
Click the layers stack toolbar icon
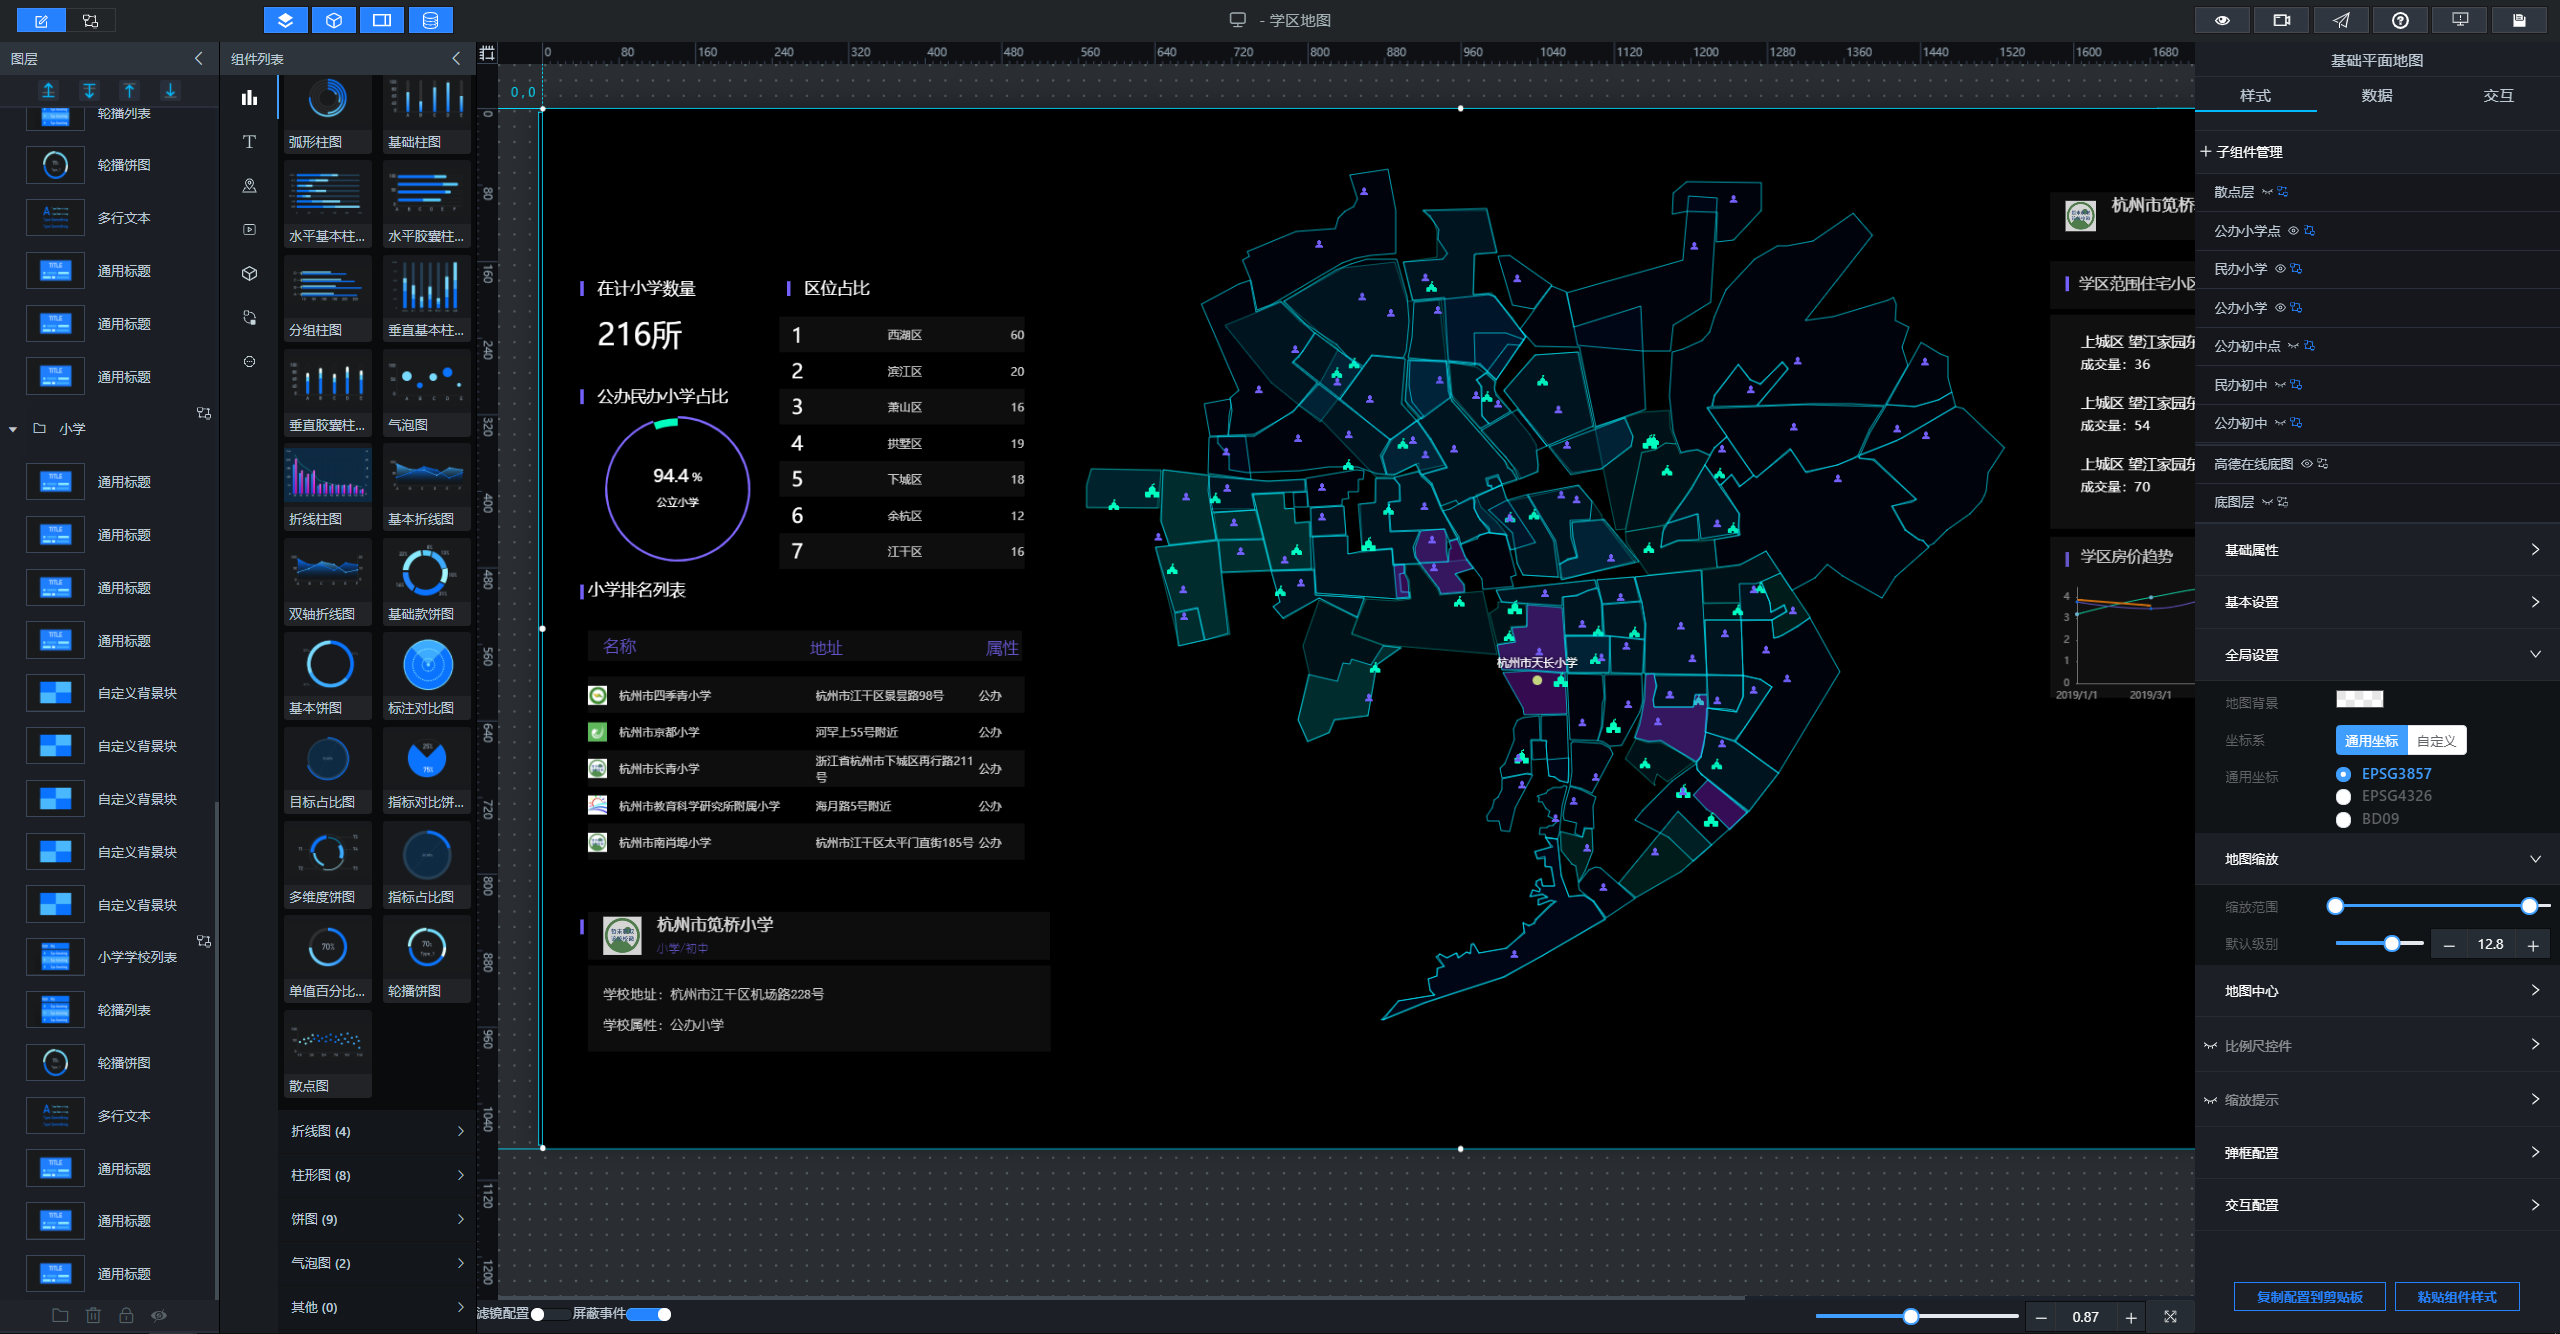[x=285, y=20]
